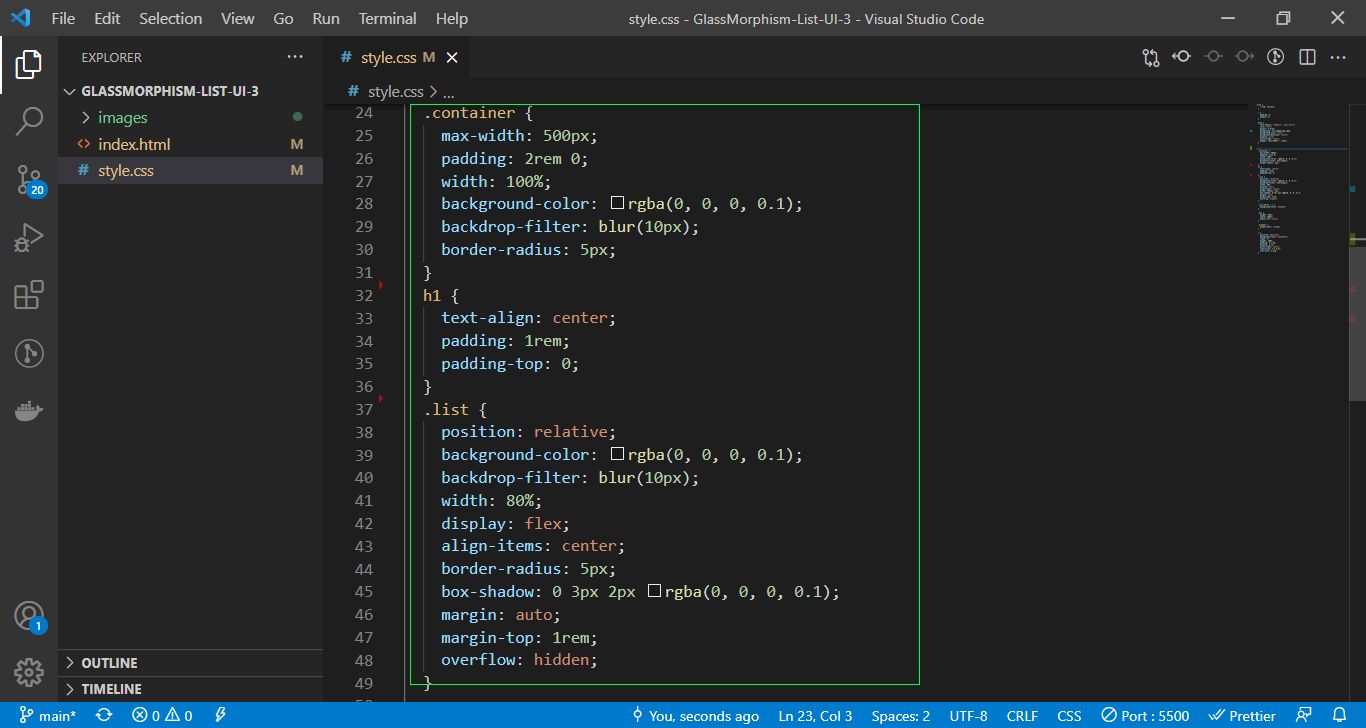Open editor More Actions ellipsis

coord(1338,58)
